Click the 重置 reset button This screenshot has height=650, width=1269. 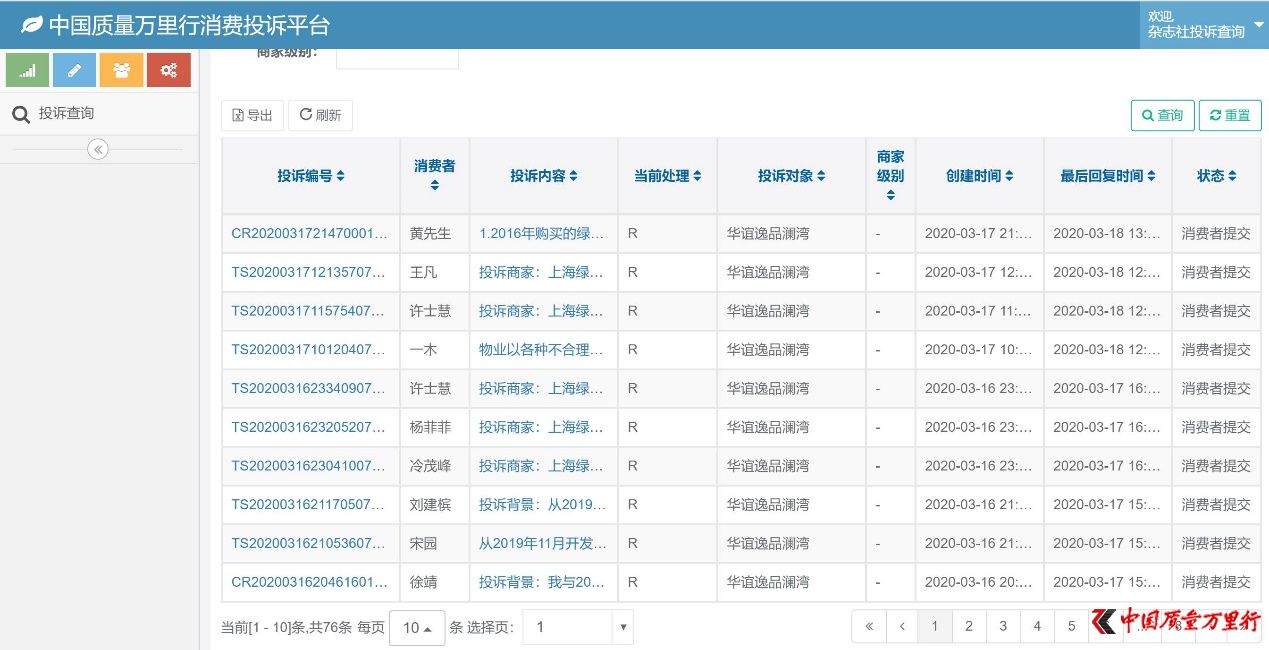(x=1230, y=116)
